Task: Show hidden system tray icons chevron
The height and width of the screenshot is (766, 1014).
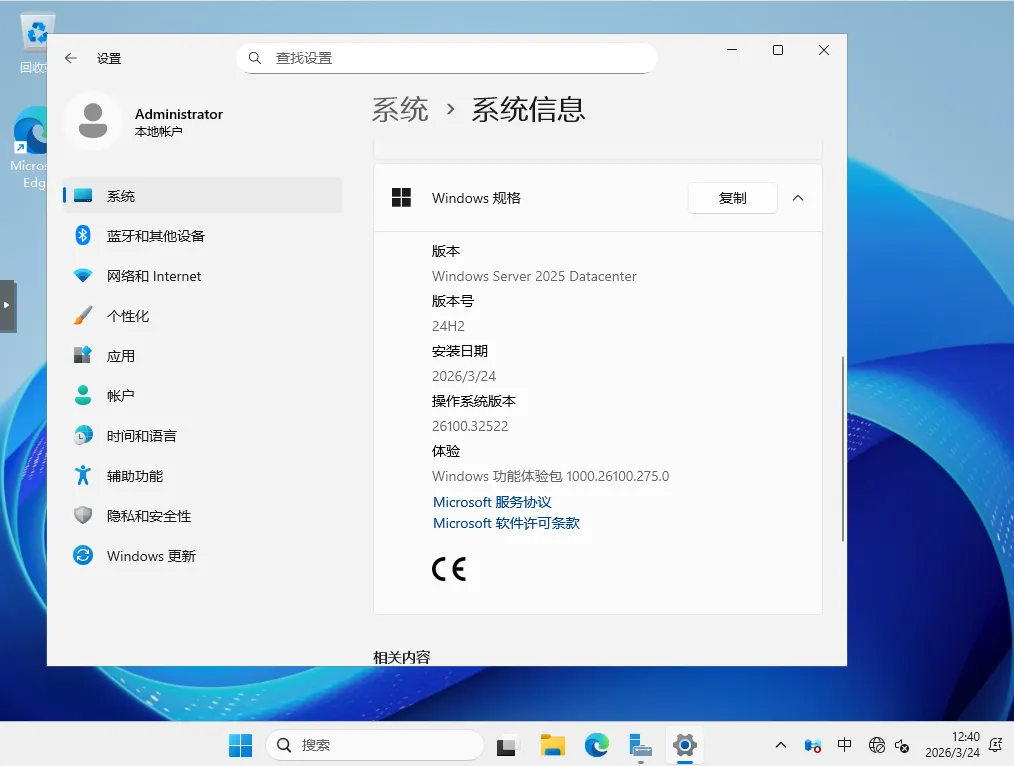Action: point(781,745)
